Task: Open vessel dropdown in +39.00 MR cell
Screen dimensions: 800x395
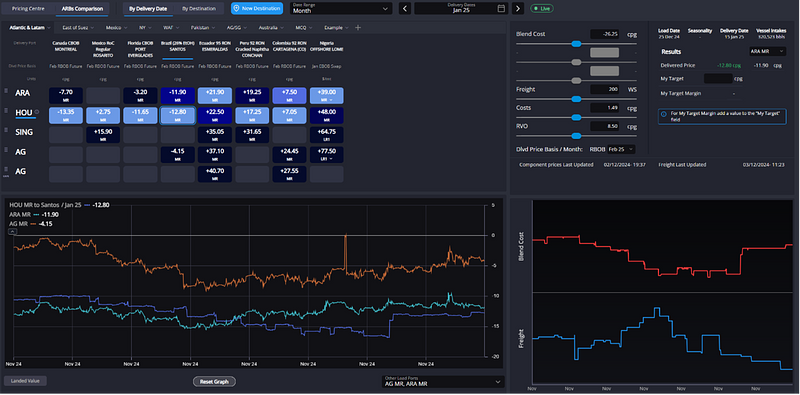Action: pyautogui.click(x=332, y=100)
